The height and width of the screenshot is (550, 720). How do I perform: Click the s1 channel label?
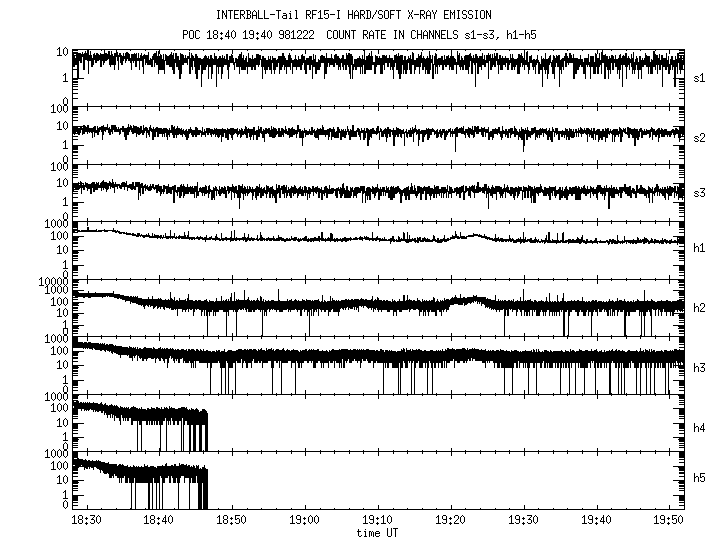click(699, 77)
